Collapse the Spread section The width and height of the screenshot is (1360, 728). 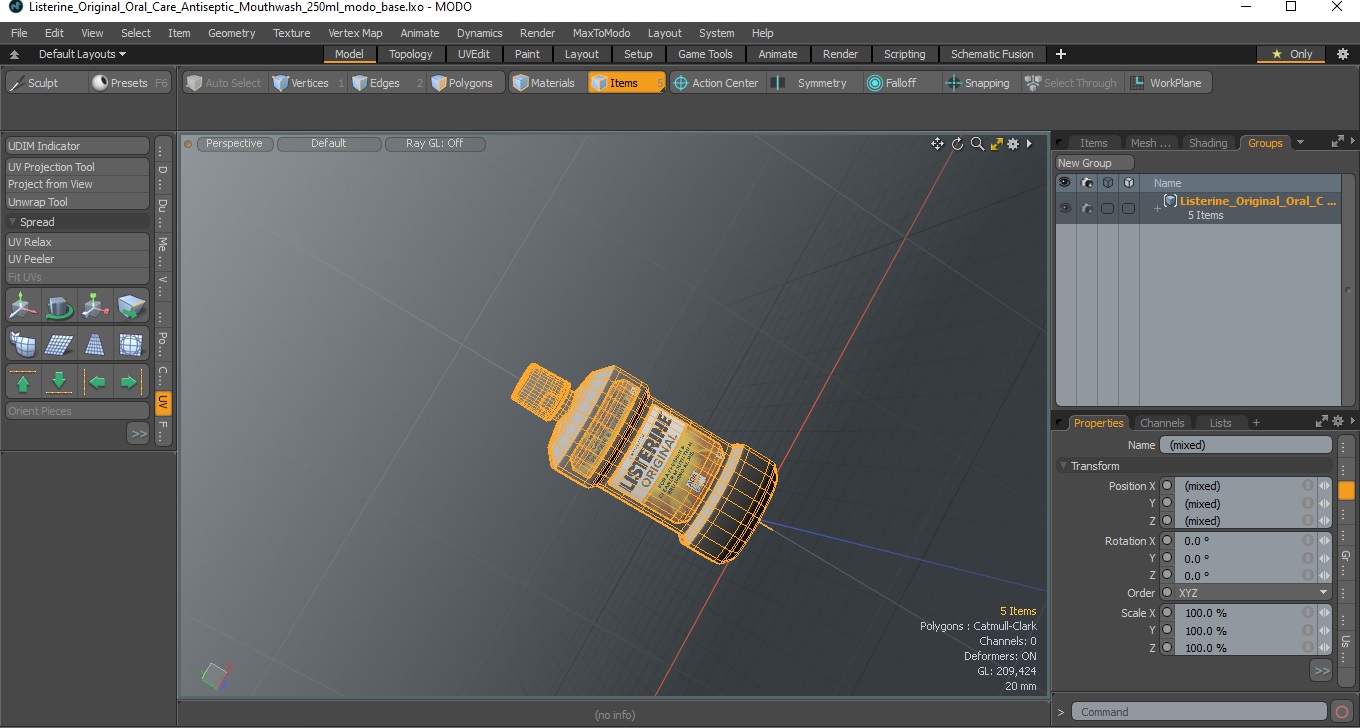click(12, 222)
